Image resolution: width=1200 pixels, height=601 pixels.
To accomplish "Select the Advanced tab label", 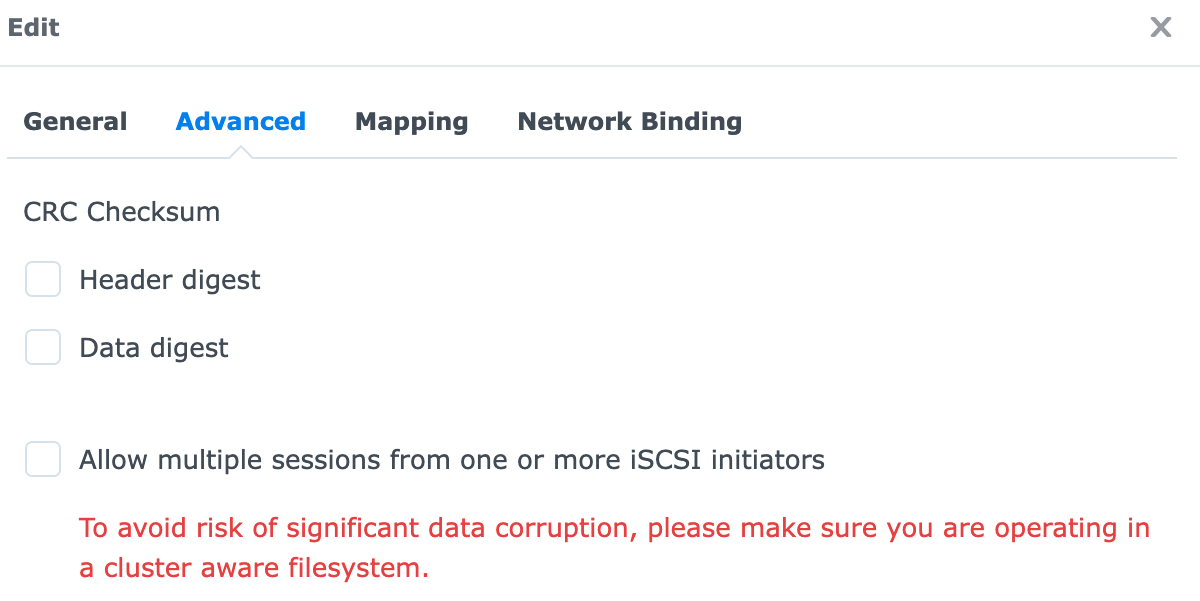I will [x=240, y=121].
